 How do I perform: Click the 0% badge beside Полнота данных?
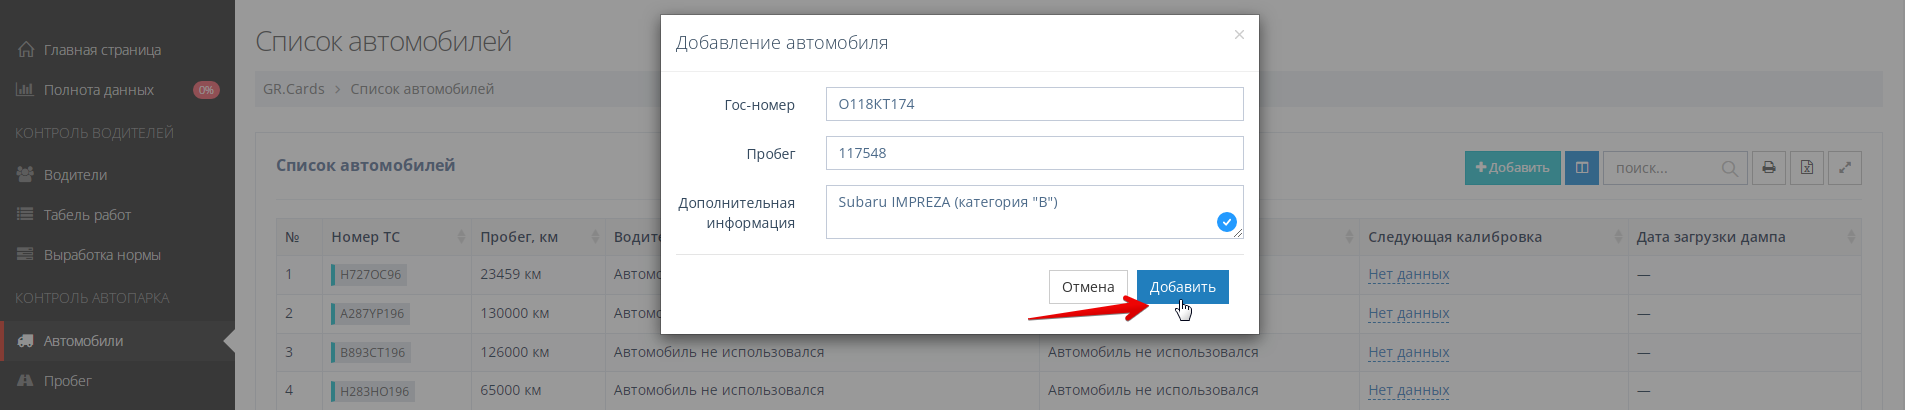click(206, 90)
